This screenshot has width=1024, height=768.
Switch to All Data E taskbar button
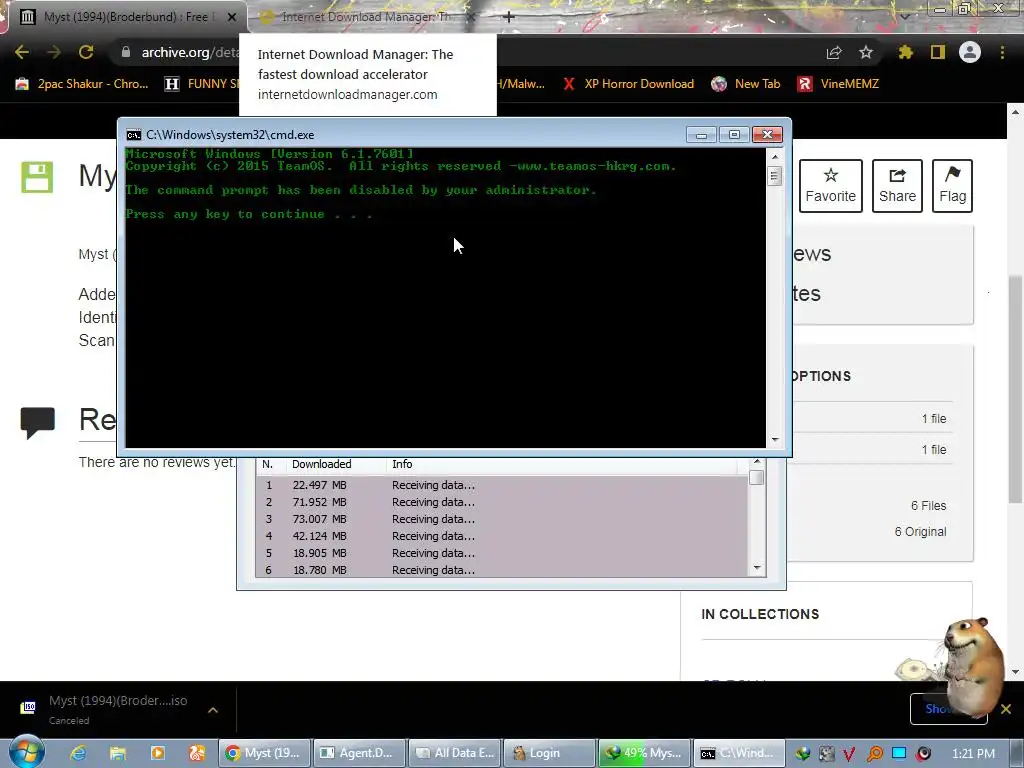(x=455, y=753)
